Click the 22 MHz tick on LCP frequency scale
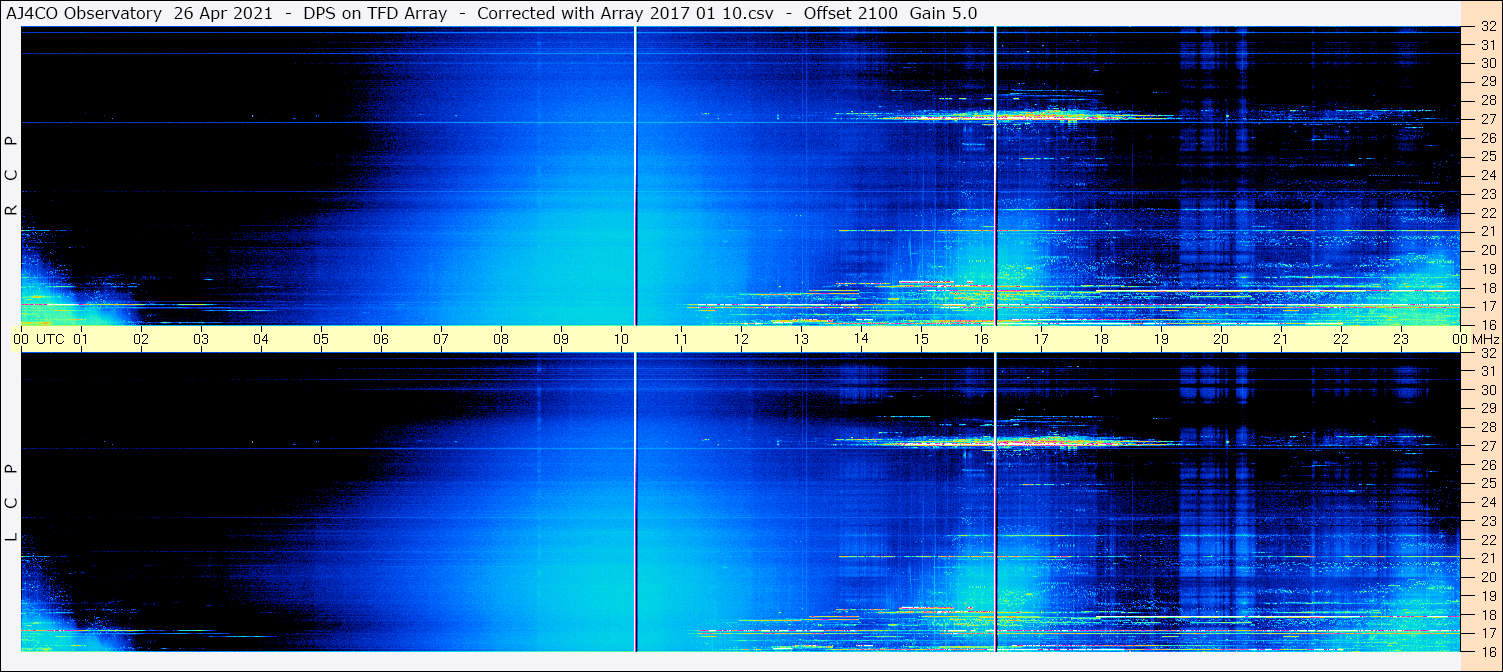The height and width of the screenshot is (672, 1503). [1488, 539]
